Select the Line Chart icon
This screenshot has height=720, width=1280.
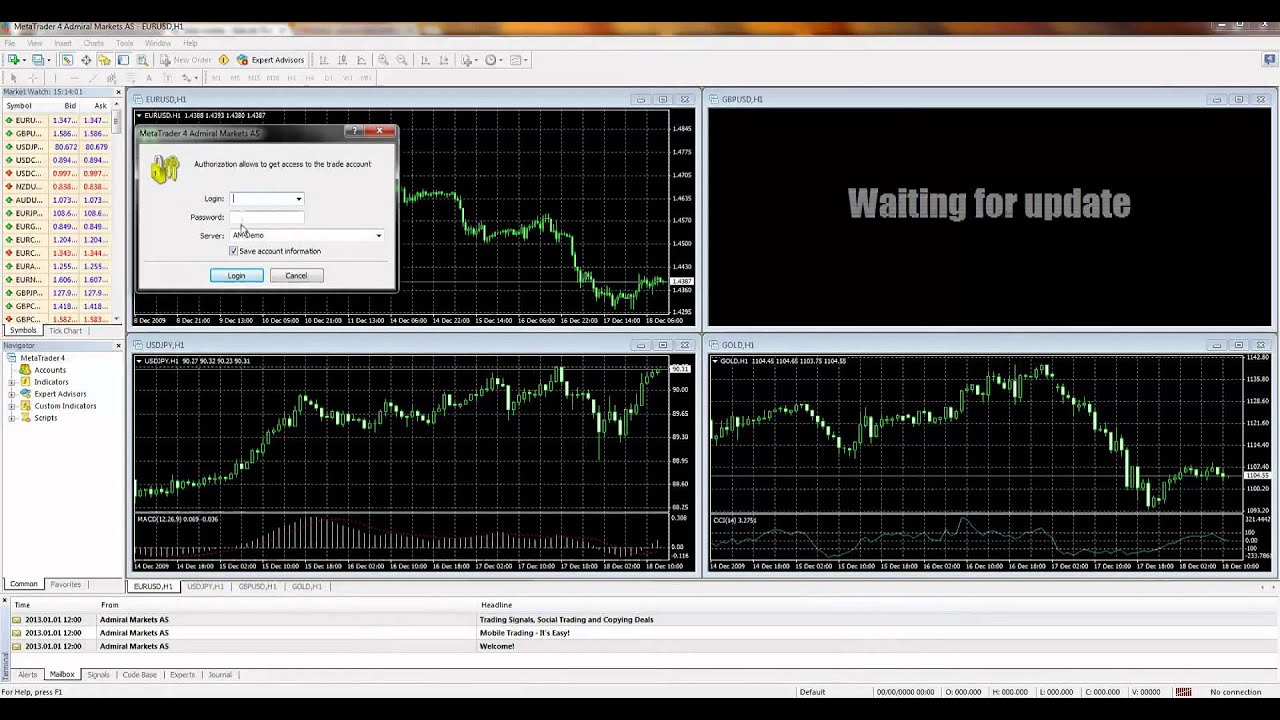click(x=361, y=60)
